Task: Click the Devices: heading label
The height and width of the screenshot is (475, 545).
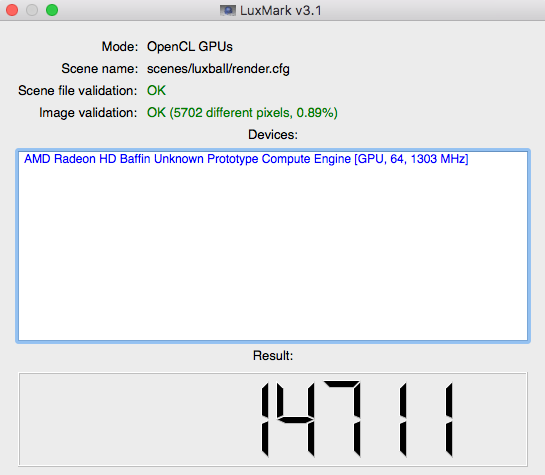Action: pos(273,135)
